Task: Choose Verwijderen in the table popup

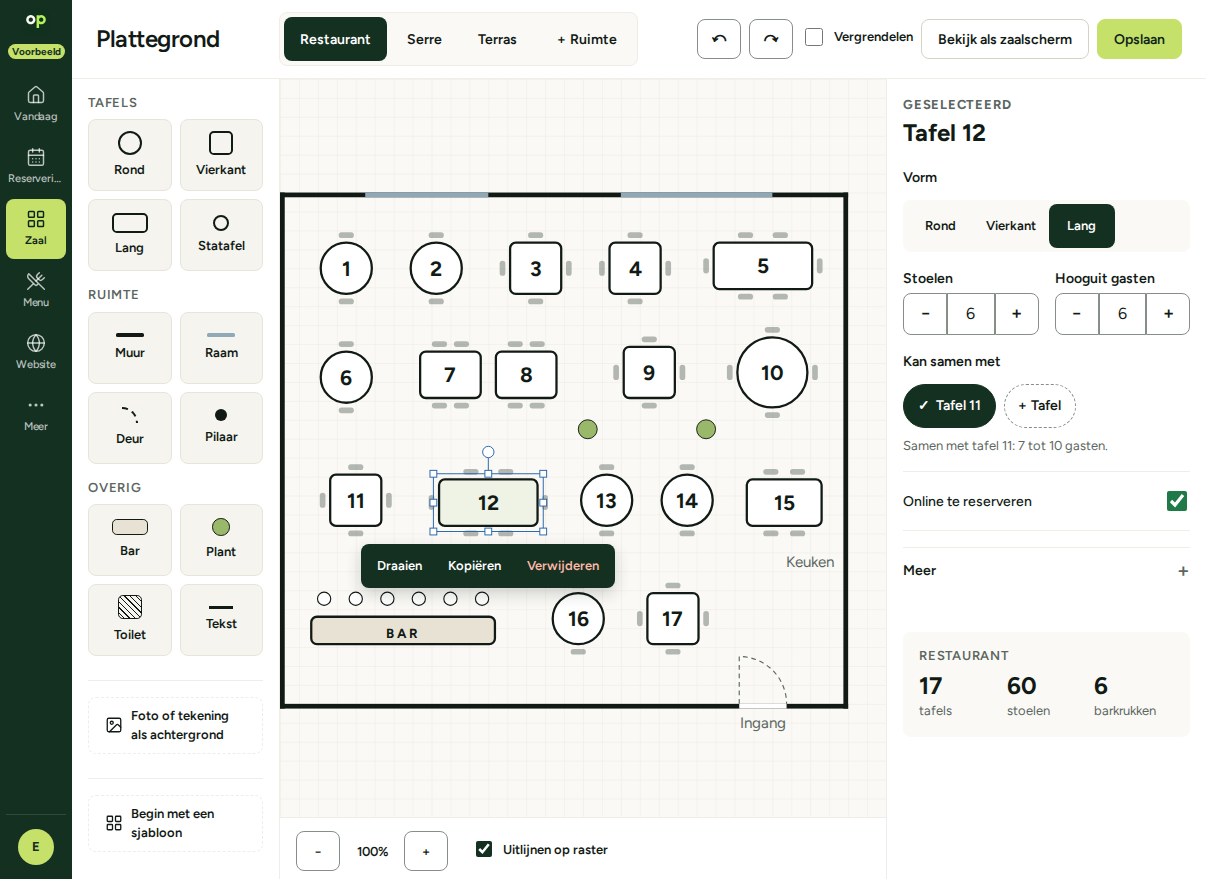Action: 563,566
